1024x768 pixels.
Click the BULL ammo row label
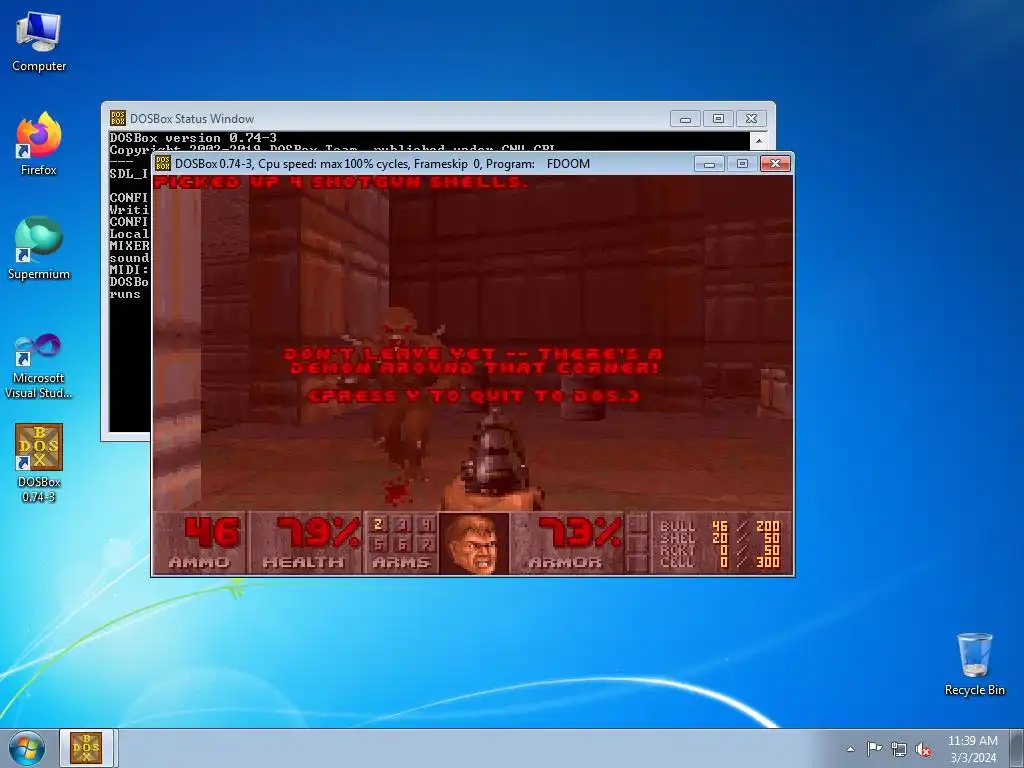pos(677,526)
